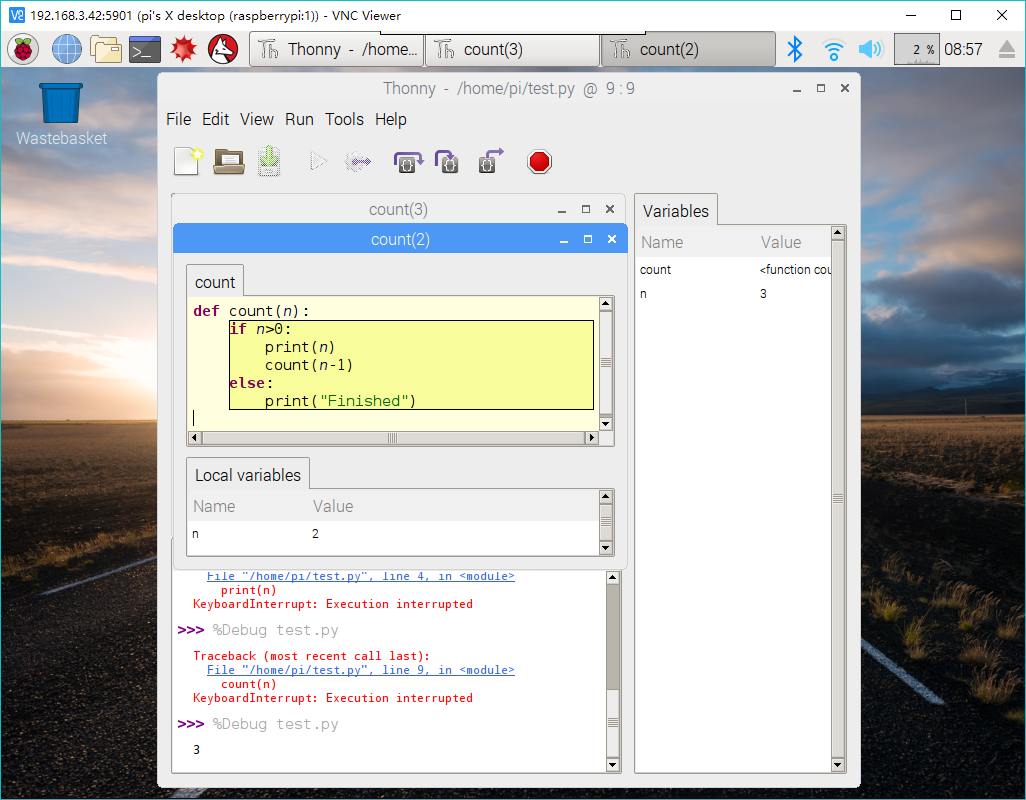
Task: Click the Step into debug icon
Action: [x=447, y=161]
